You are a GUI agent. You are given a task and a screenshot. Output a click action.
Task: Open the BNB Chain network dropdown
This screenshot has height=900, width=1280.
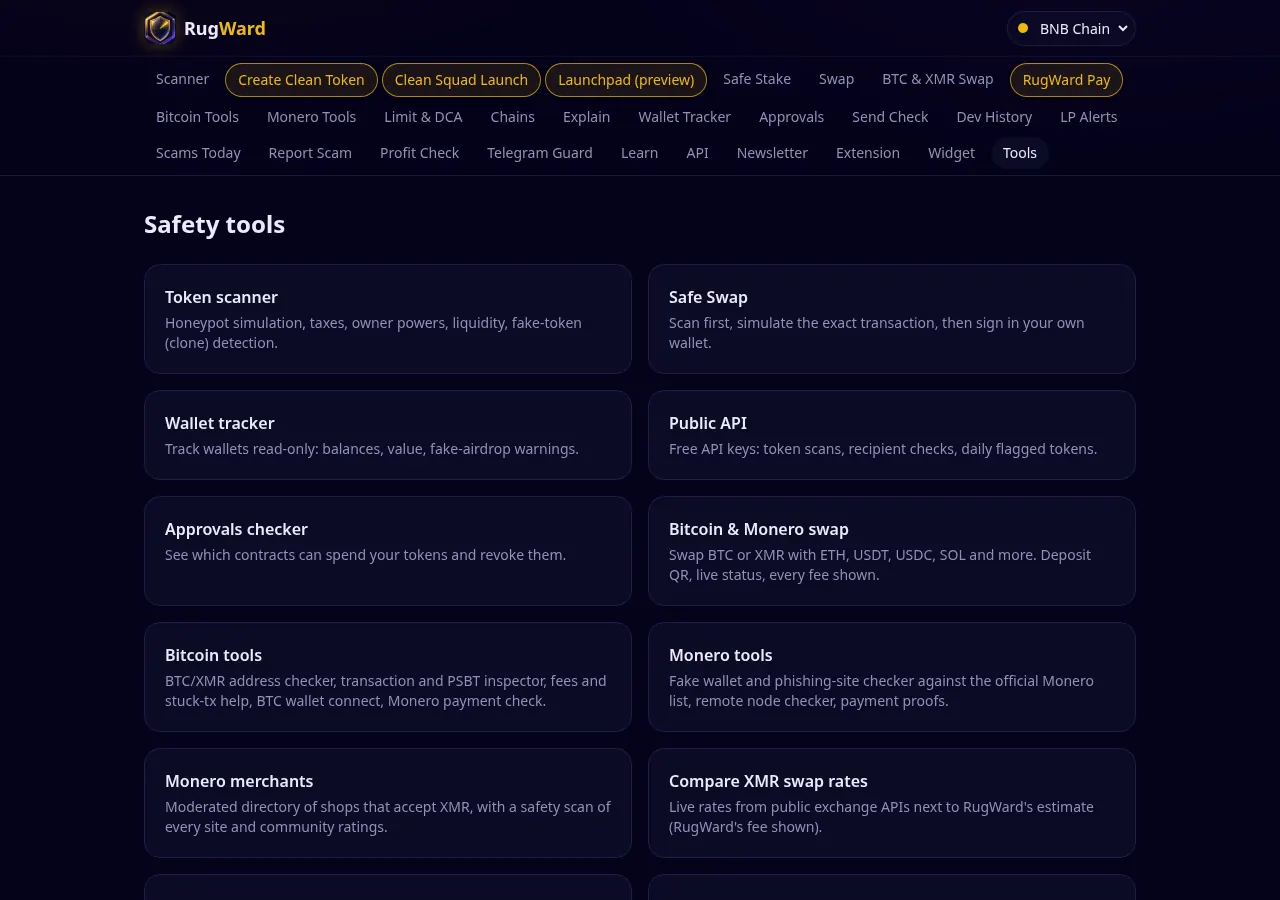[x=1071, y=28]
